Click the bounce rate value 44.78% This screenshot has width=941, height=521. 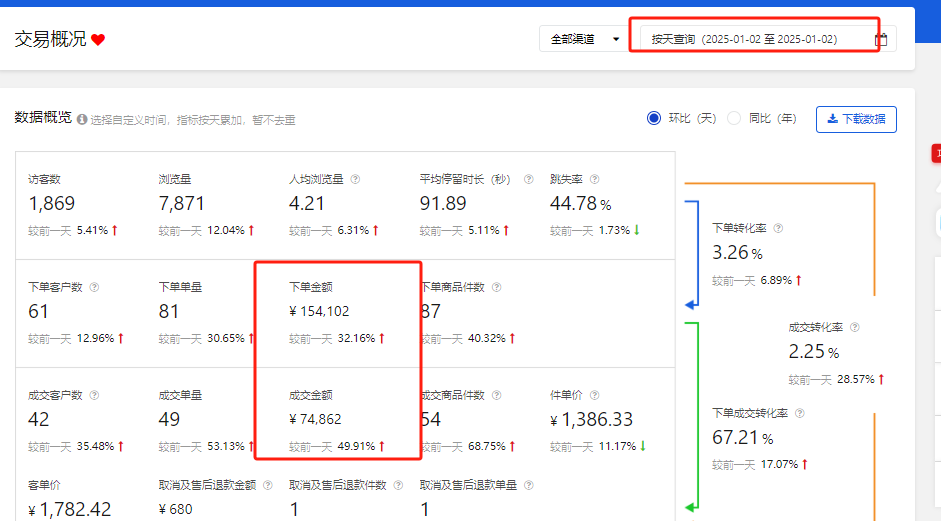[x=580, y=203]
